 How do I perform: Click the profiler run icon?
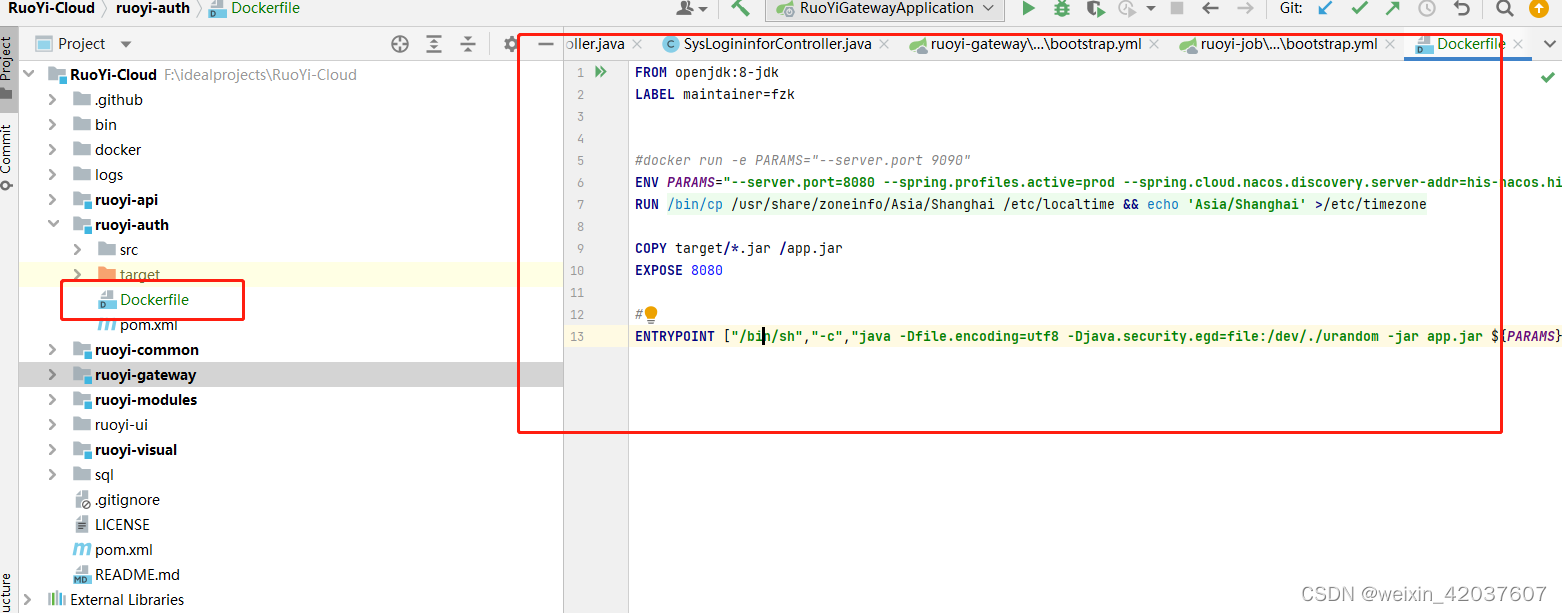pyautogui.click(x=1127, y=8)
